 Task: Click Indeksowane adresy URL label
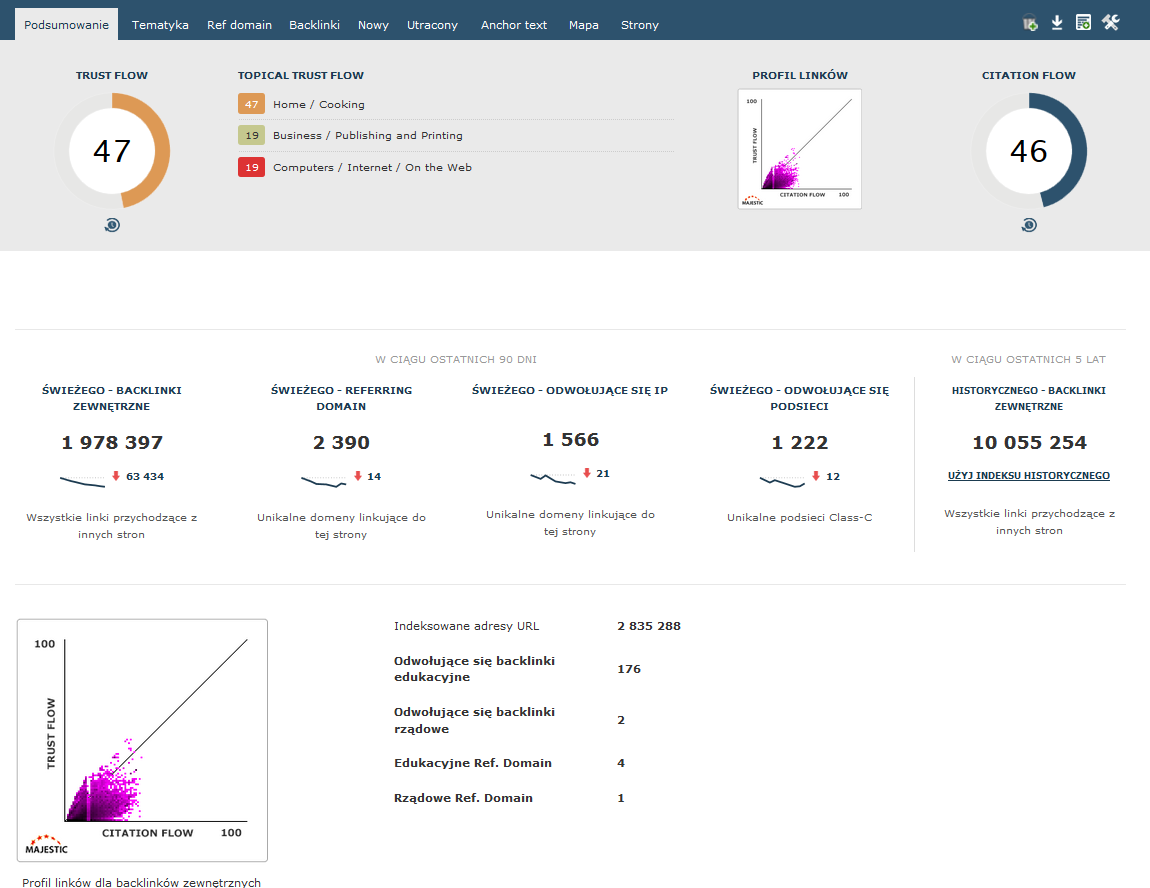tap(466, 625)
